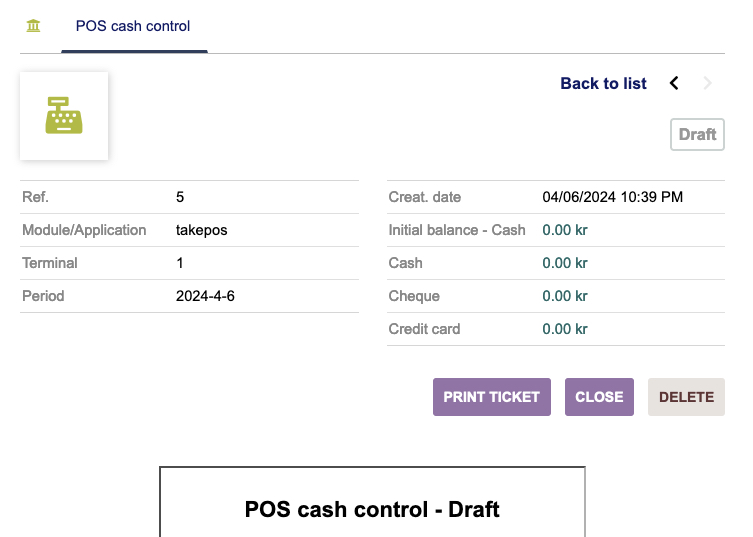This screenshot has height=537, width=753.
Task: Click the bank building icon tab
Action: pyautogui.click(x=33, y=26)
